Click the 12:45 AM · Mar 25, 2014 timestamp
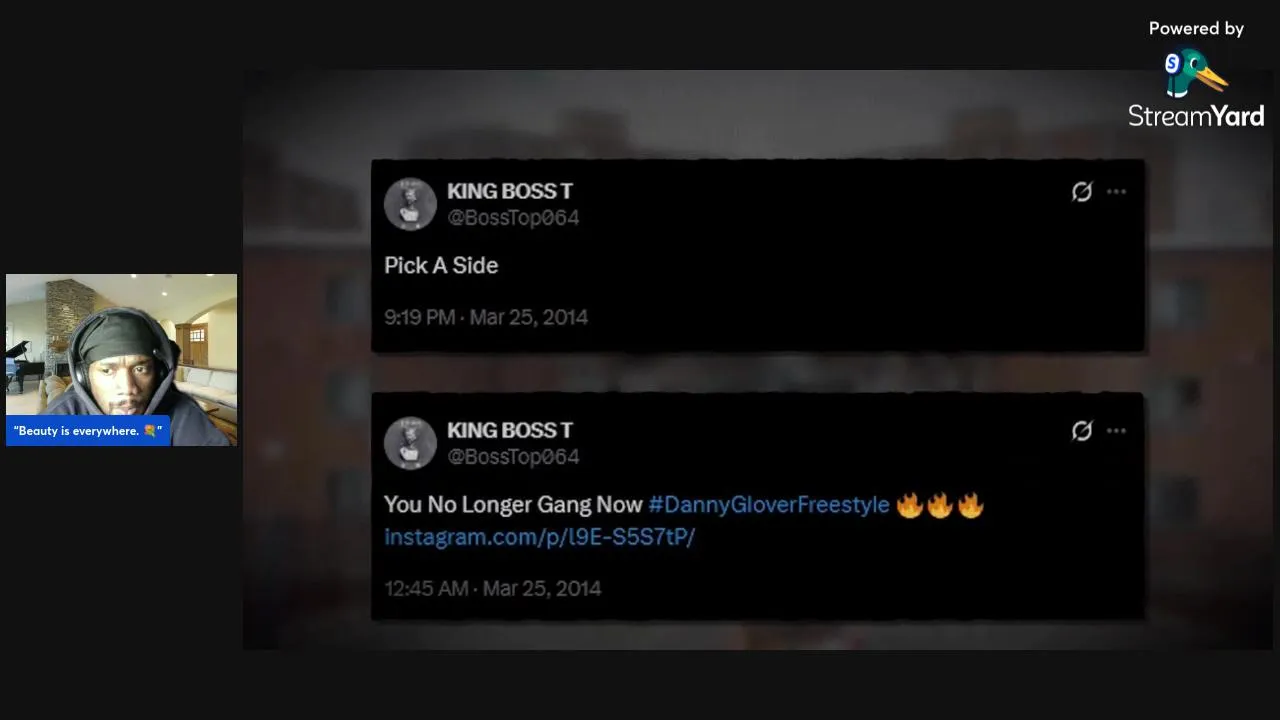This screenshot has width=1280, height=720. pyautogui.click(x=493, y=588)
